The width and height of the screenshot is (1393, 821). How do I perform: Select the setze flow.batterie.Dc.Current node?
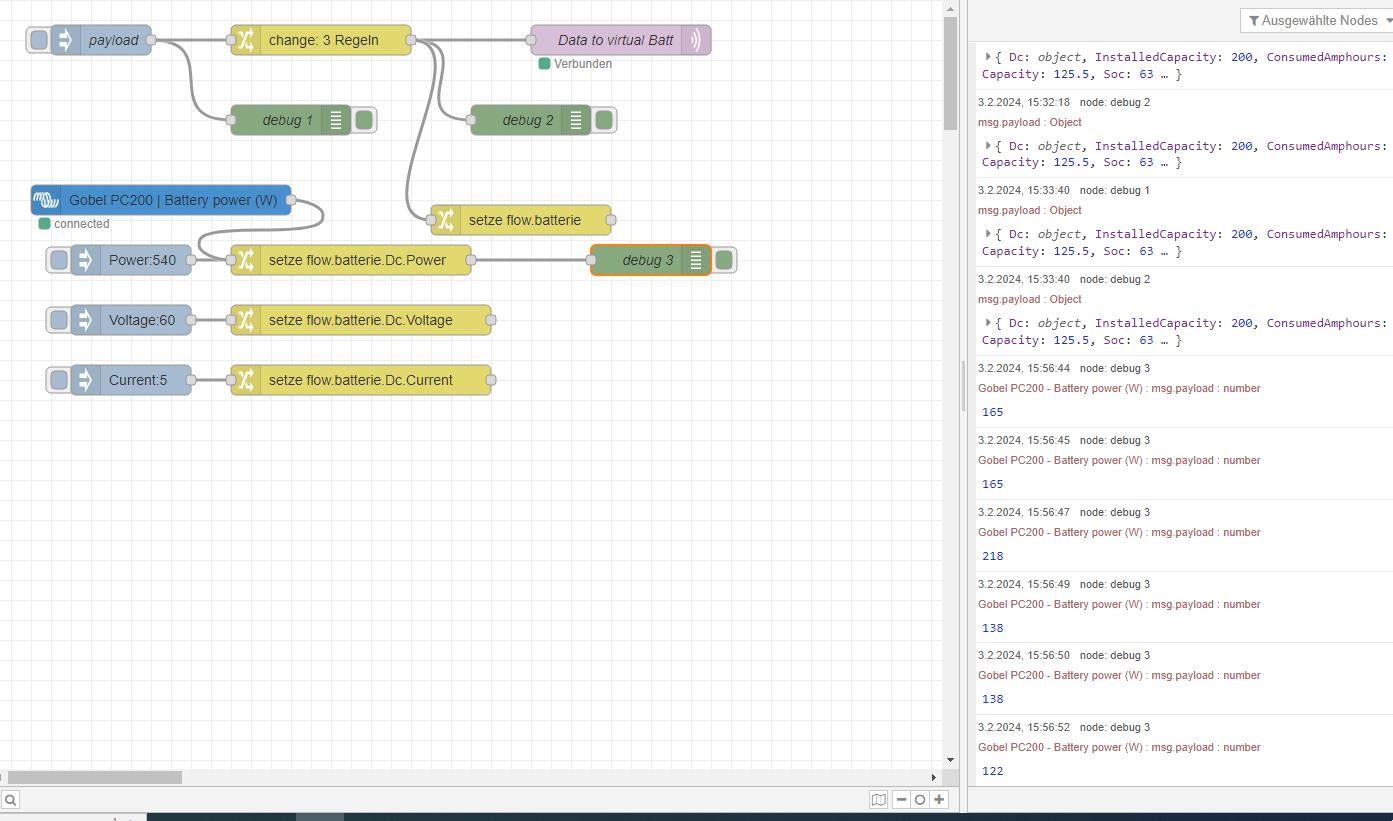pos(361,380)
